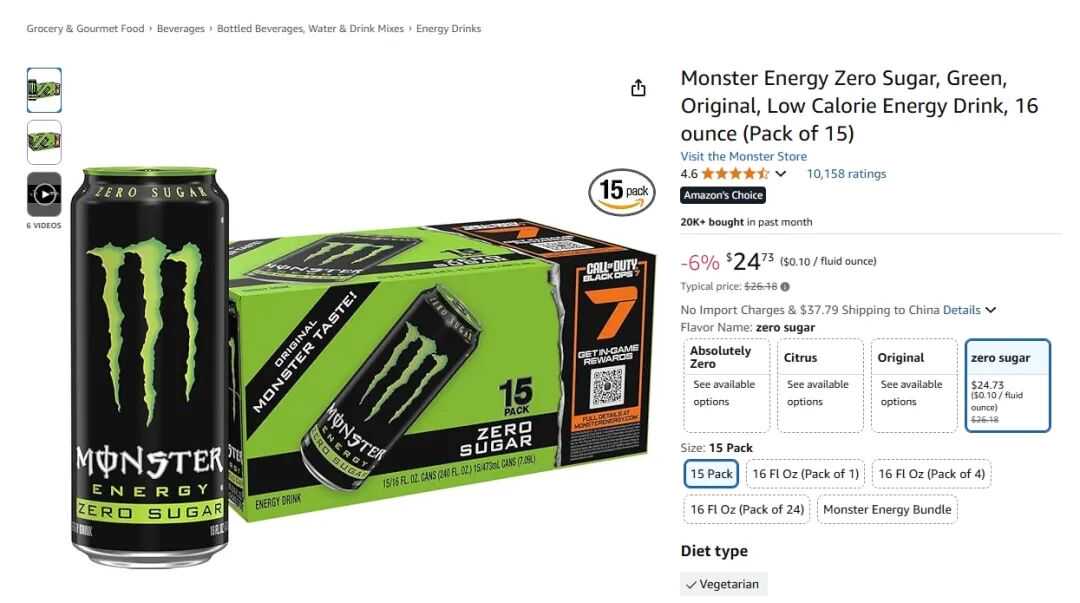Open the Beverages breadcrumb

pyautogui.click(x=180, y=28)
